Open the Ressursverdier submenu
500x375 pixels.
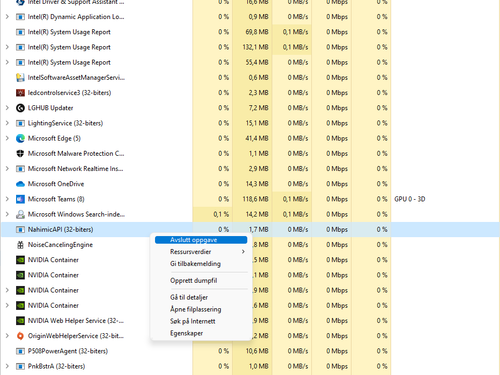pos(201,252)
